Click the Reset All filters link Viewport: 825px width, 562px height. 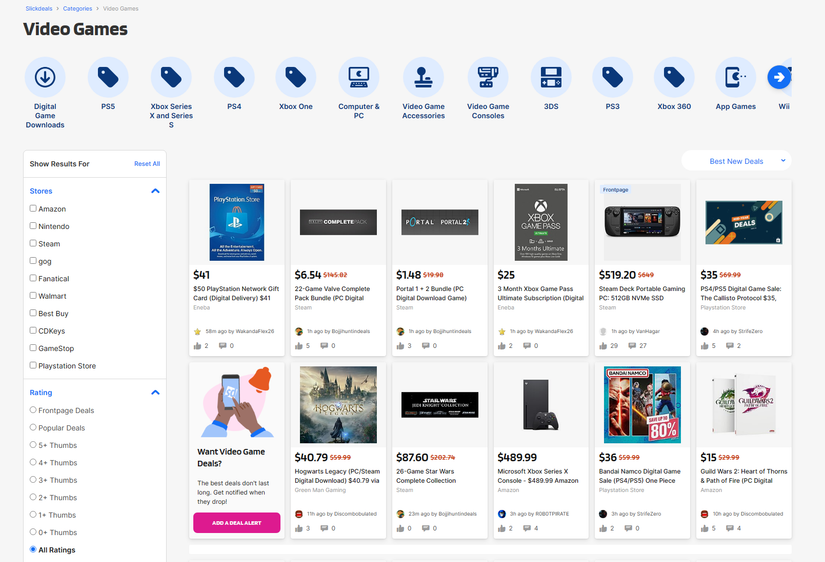point(147,164)
